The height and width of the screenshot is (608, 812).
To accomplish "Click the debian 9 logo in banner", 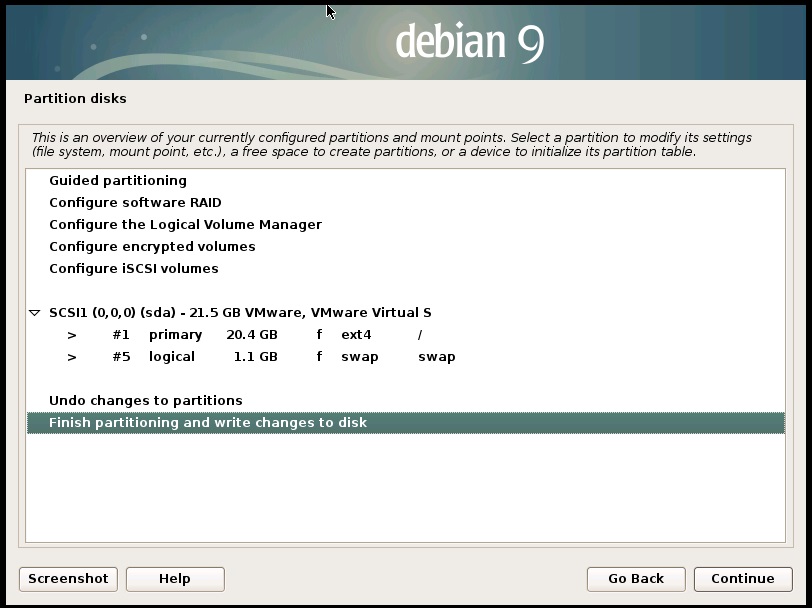I will pyautogui.click(x=469, y=42).
